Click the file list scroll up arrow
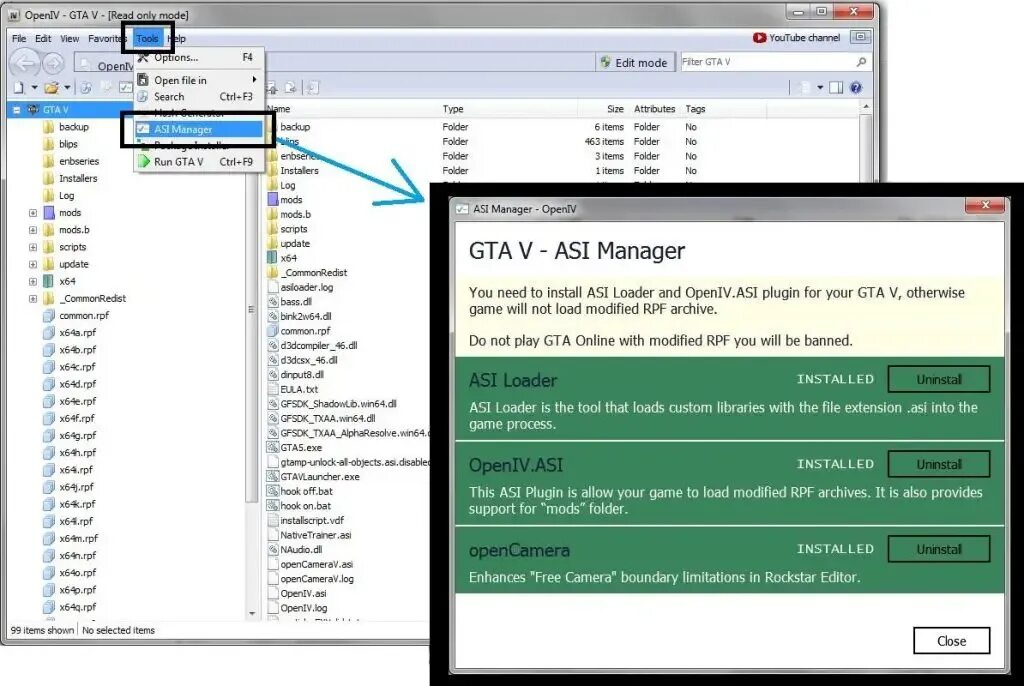 (866, 107)
